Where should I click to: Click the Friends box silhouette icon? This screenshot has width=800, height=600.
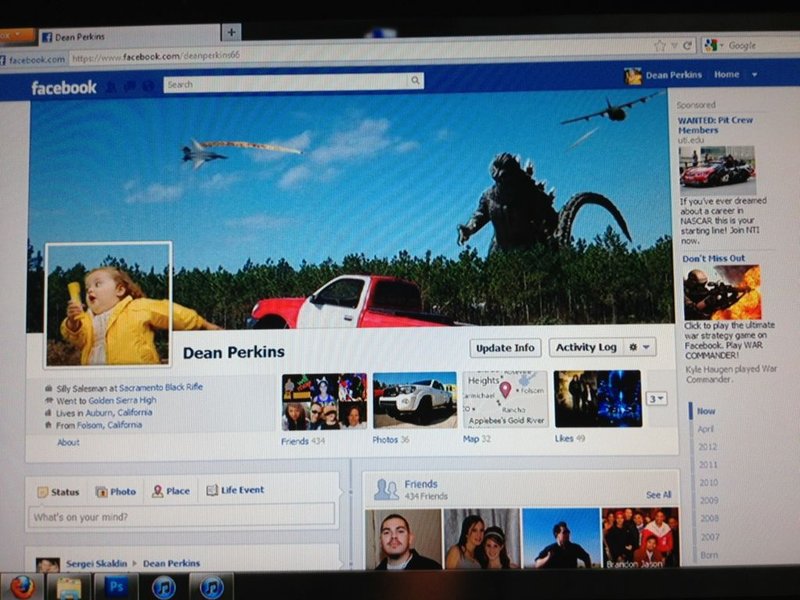point(386,490)
